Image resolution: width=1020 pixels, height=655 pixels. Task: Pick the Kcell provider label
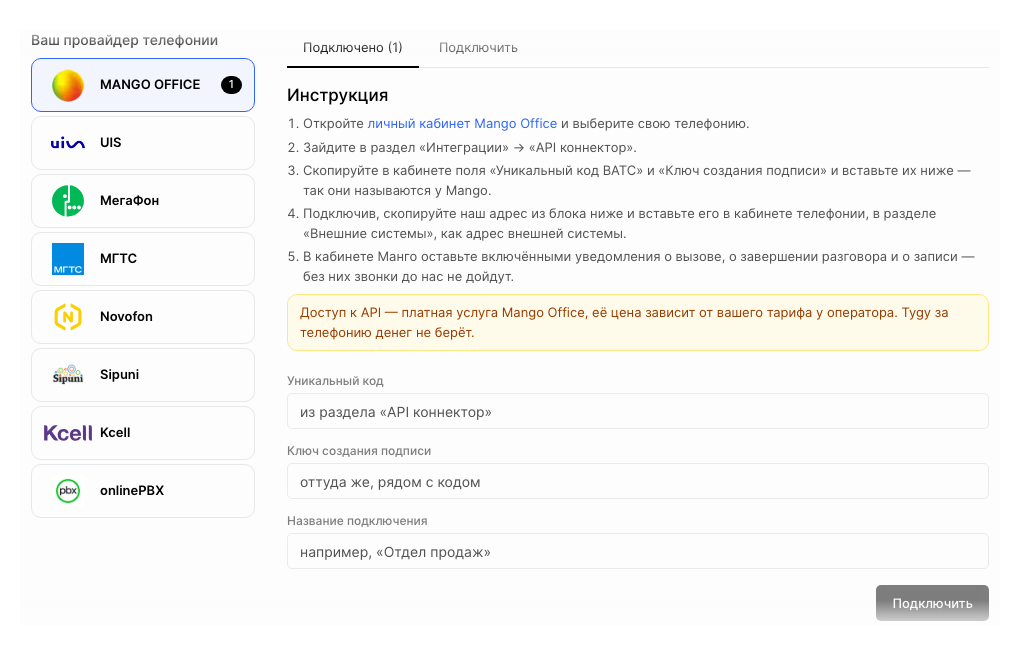click(x=115, y=433)
